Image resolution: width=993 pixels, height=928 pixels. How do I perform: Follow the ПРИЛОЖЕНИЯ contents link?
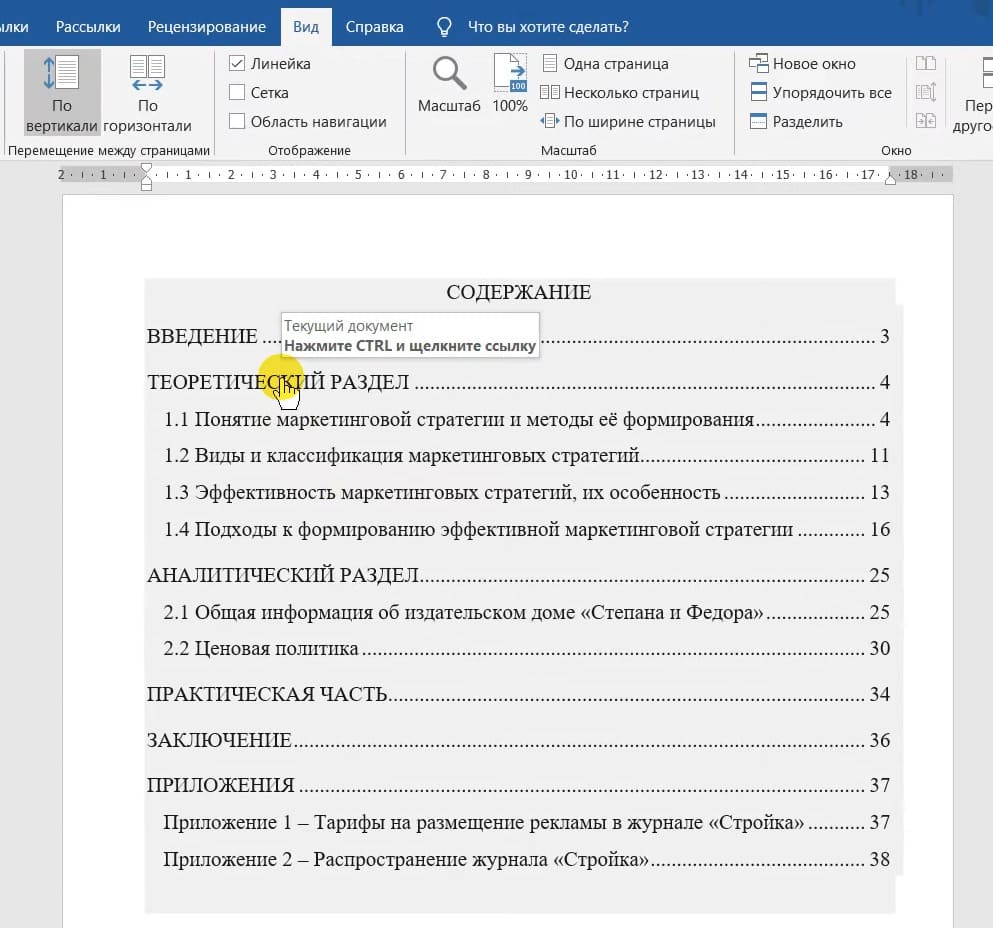pyautogui.click(x=518, y=785)
